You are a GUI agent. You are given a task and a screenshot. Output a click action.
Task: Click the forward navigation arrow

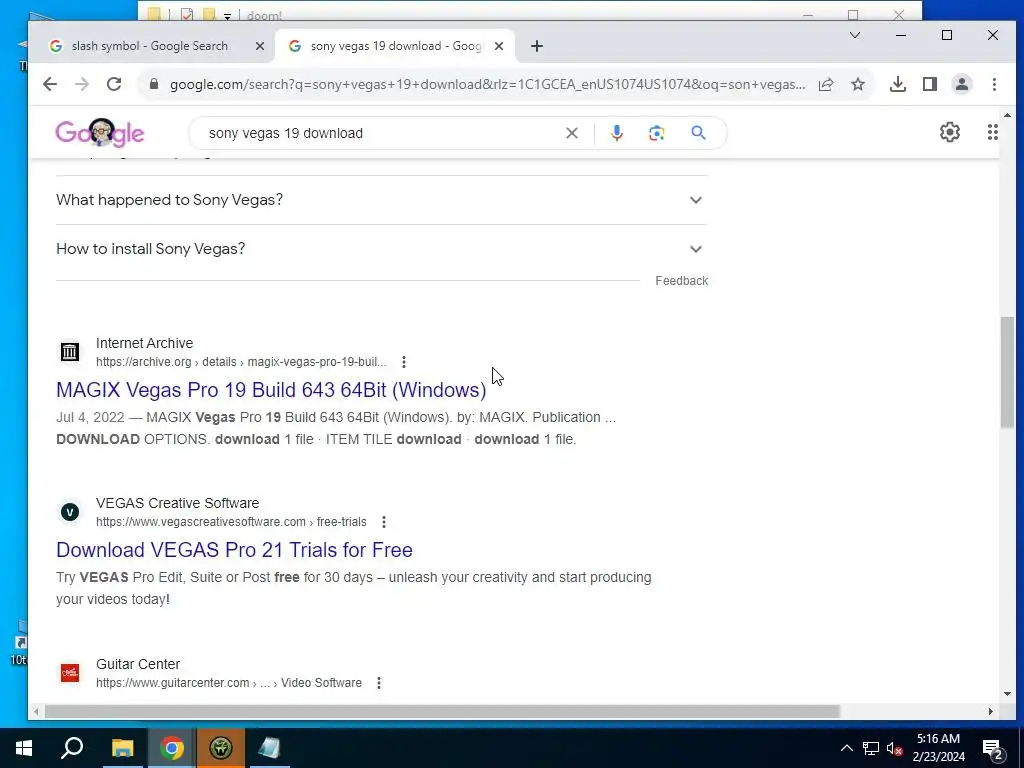(82, 84)
